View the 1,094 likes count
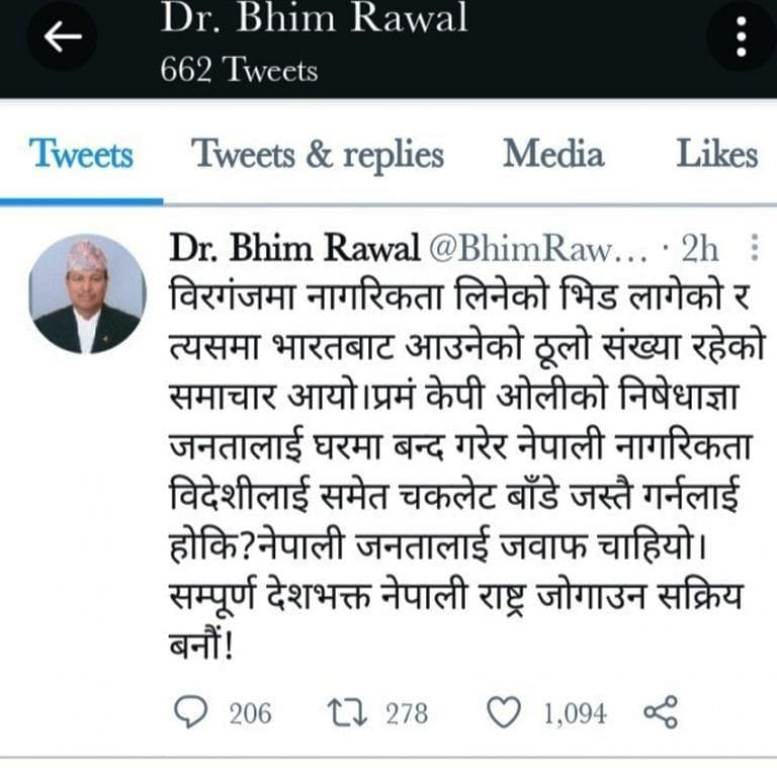The width and height of the screenshot is (777, 768). (x=575, y=714)
